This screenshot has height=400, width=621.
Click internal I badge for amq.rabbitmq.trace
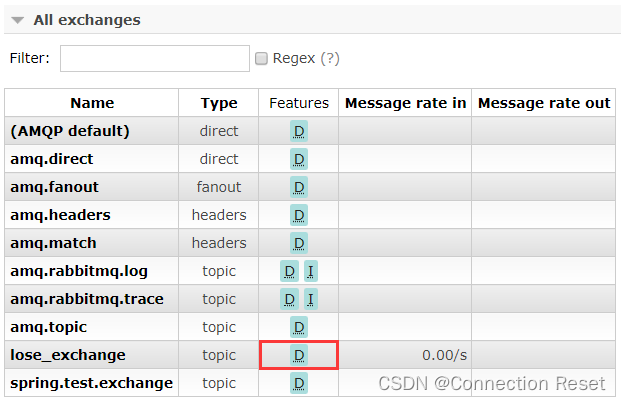311,299
